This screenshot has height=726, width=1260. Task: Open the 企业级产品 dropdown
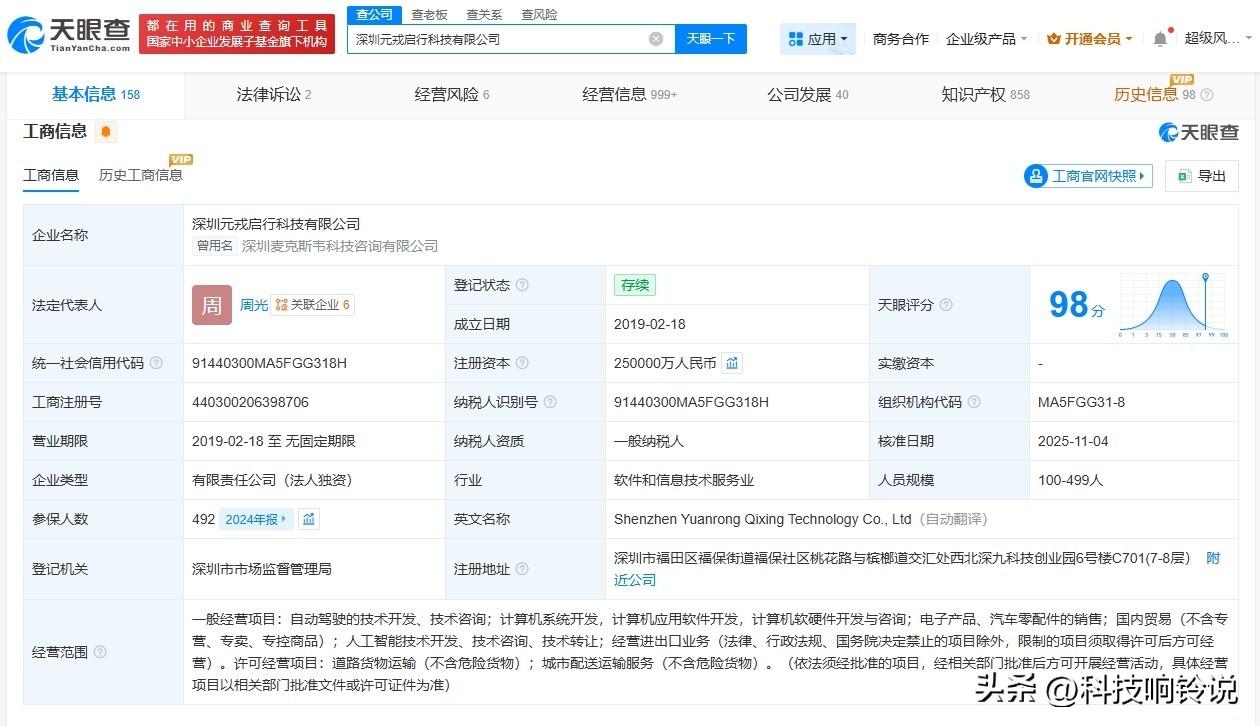click(x=988, y=38)
